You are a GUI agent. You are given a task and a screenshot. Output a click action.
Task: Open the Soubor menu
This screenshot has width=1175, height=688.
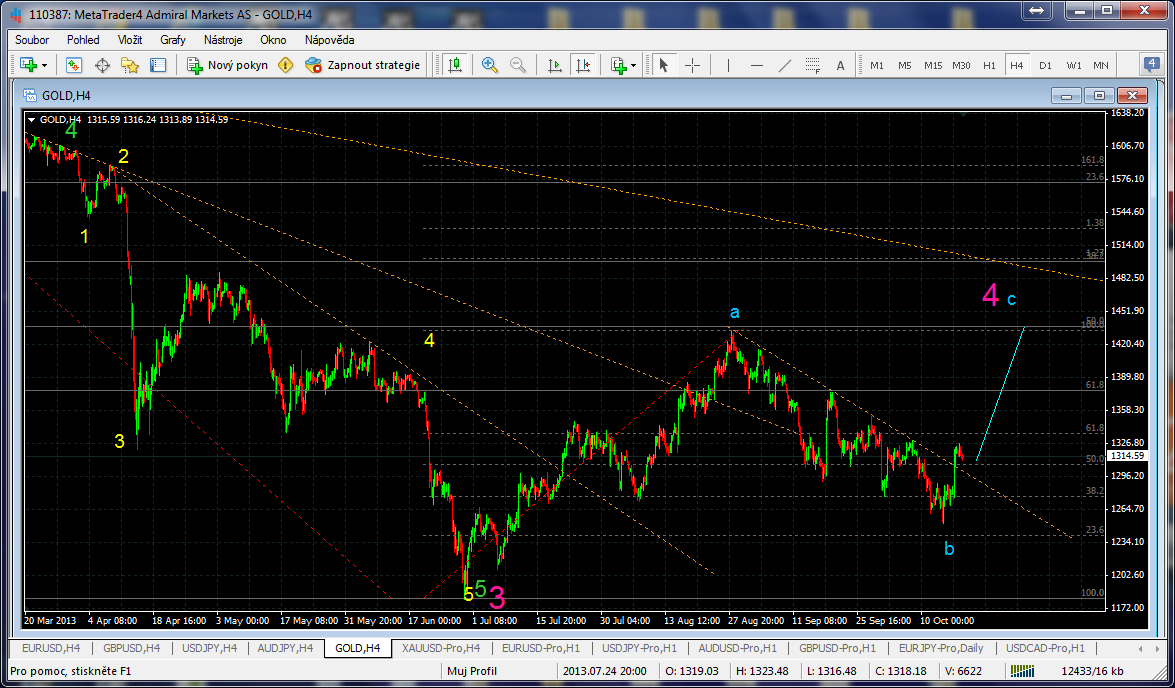pos(31,40)
